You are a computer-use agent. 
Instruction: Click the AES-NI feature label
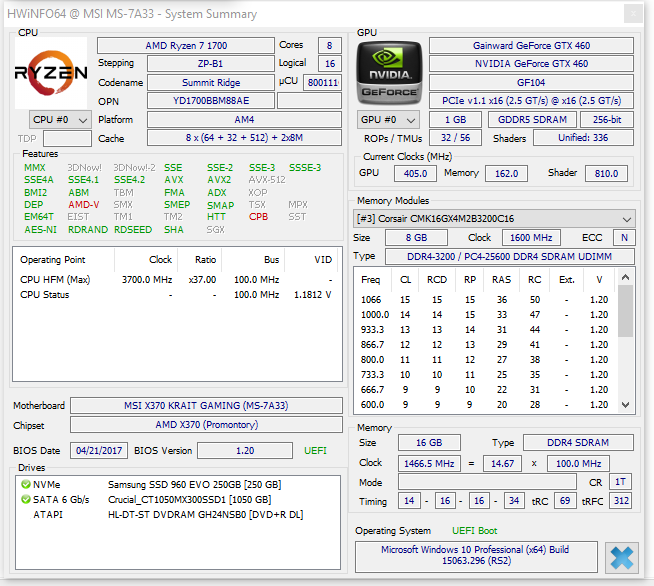[40, 229]
